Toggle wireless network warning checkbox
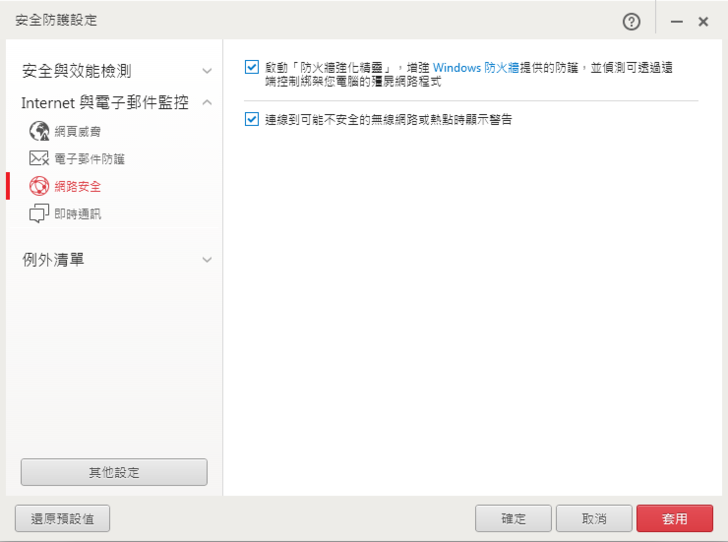The height and width of the screenshot is (542, 728). pos(252,119)
